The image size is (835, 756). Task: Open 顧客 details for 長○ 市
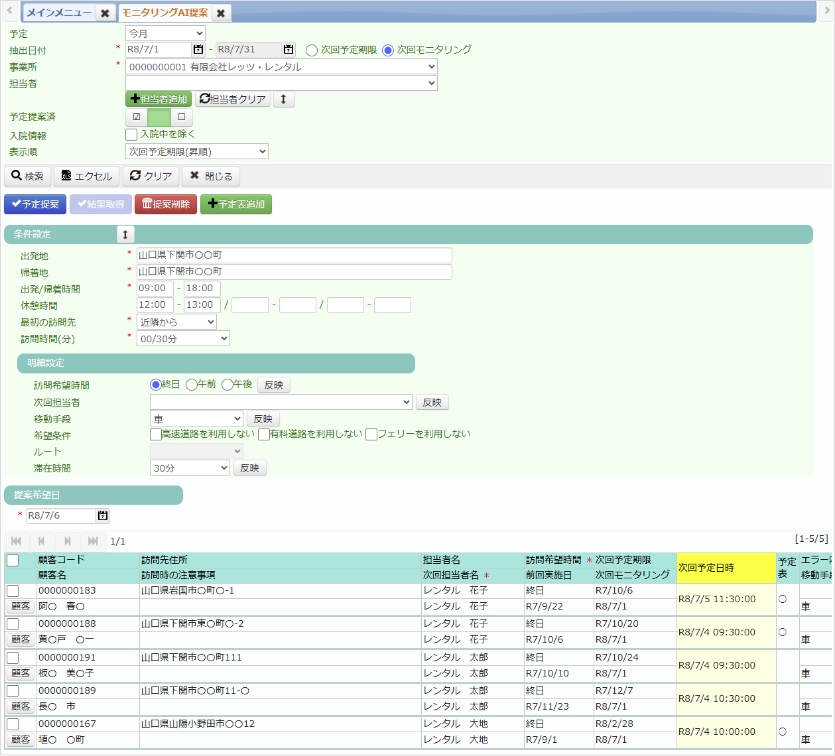pyautogui.click(x=20, y=706)
